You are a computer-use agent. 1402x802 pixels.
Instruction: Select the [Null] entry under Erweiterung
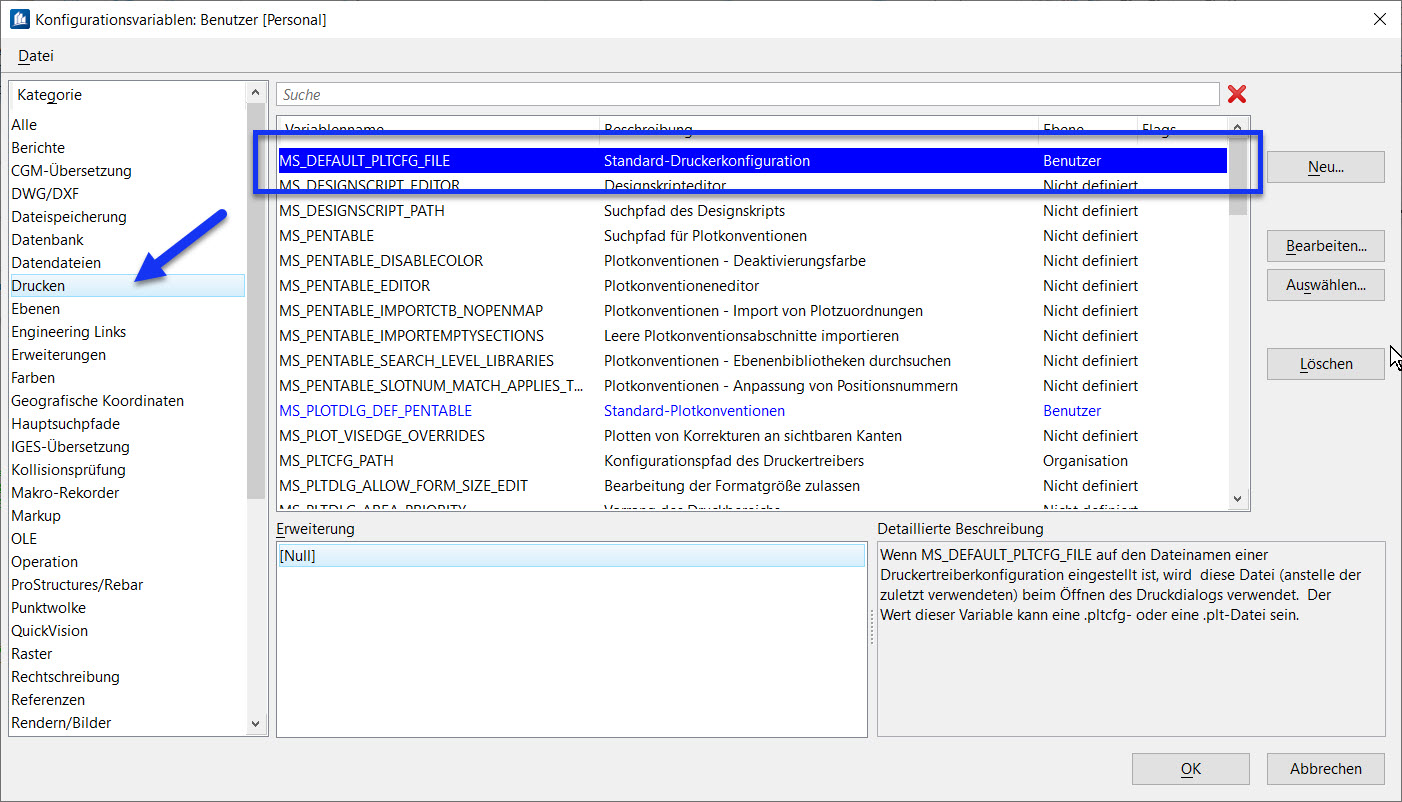click(571, 556)
